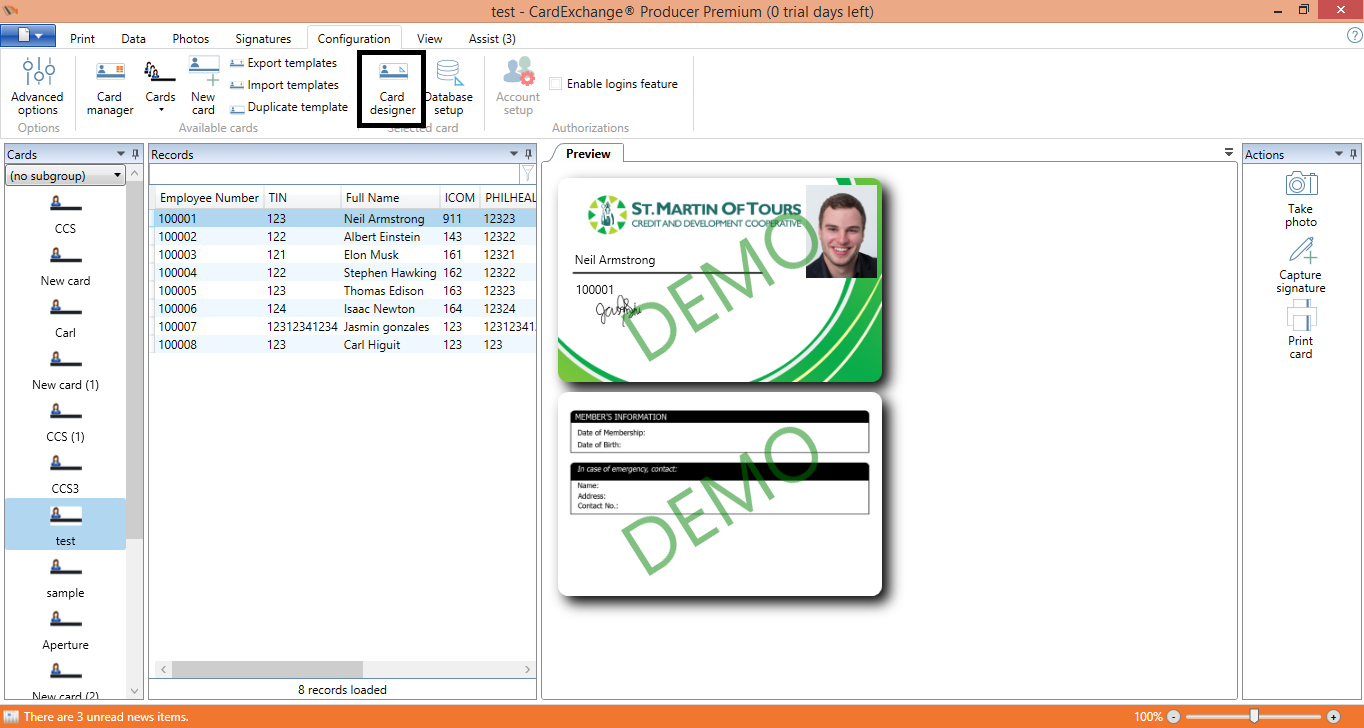Open the unread news items message
1364x728 pixels.
click(x=106, y=717)
